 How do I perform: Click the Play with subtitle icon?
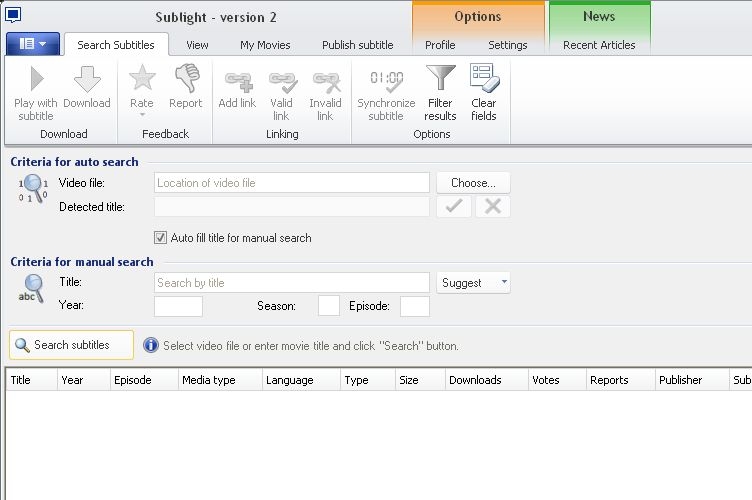click(x=36, y=79)
